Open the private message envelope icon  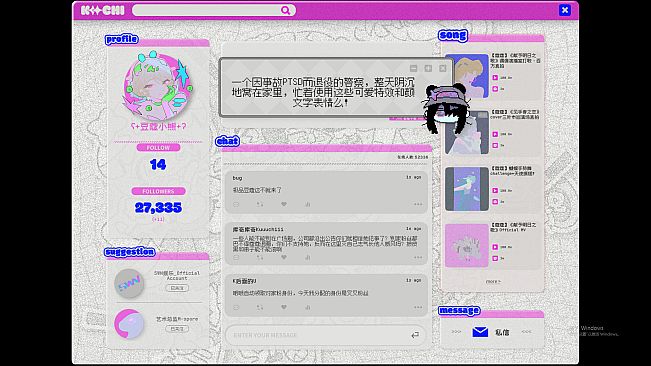coord(480,332)
